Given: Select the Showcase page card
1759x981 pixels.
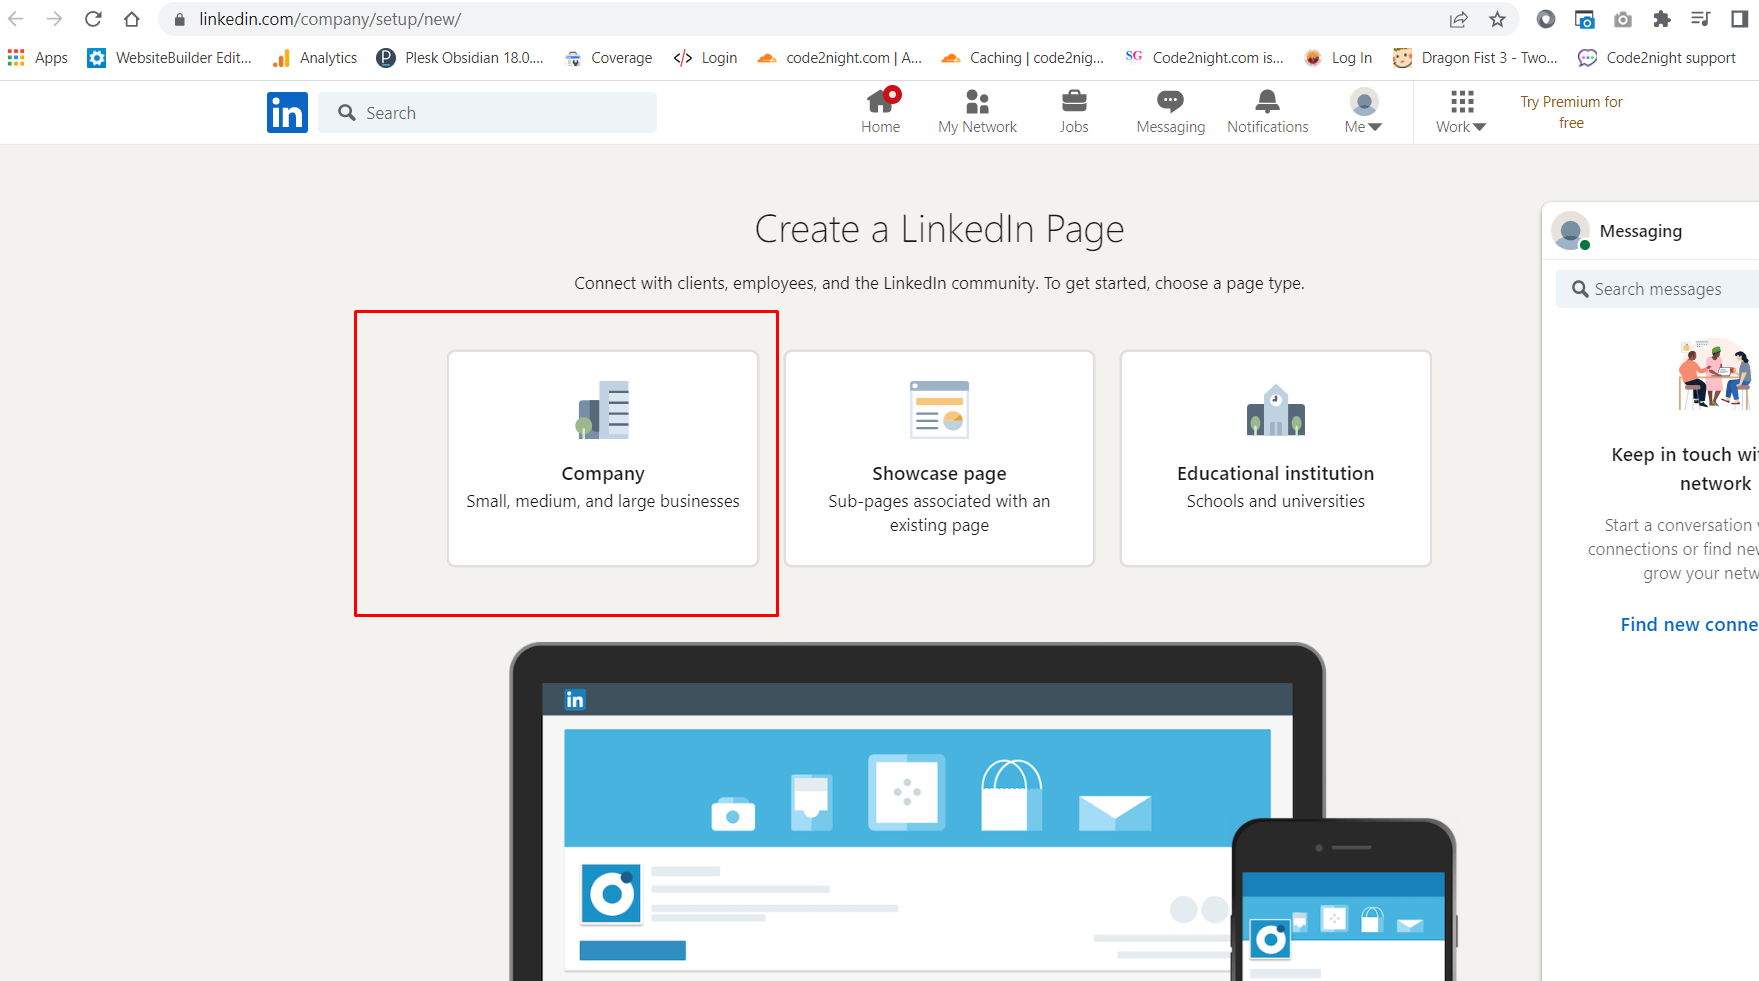Looking at the screenshot, I should 939,458.
